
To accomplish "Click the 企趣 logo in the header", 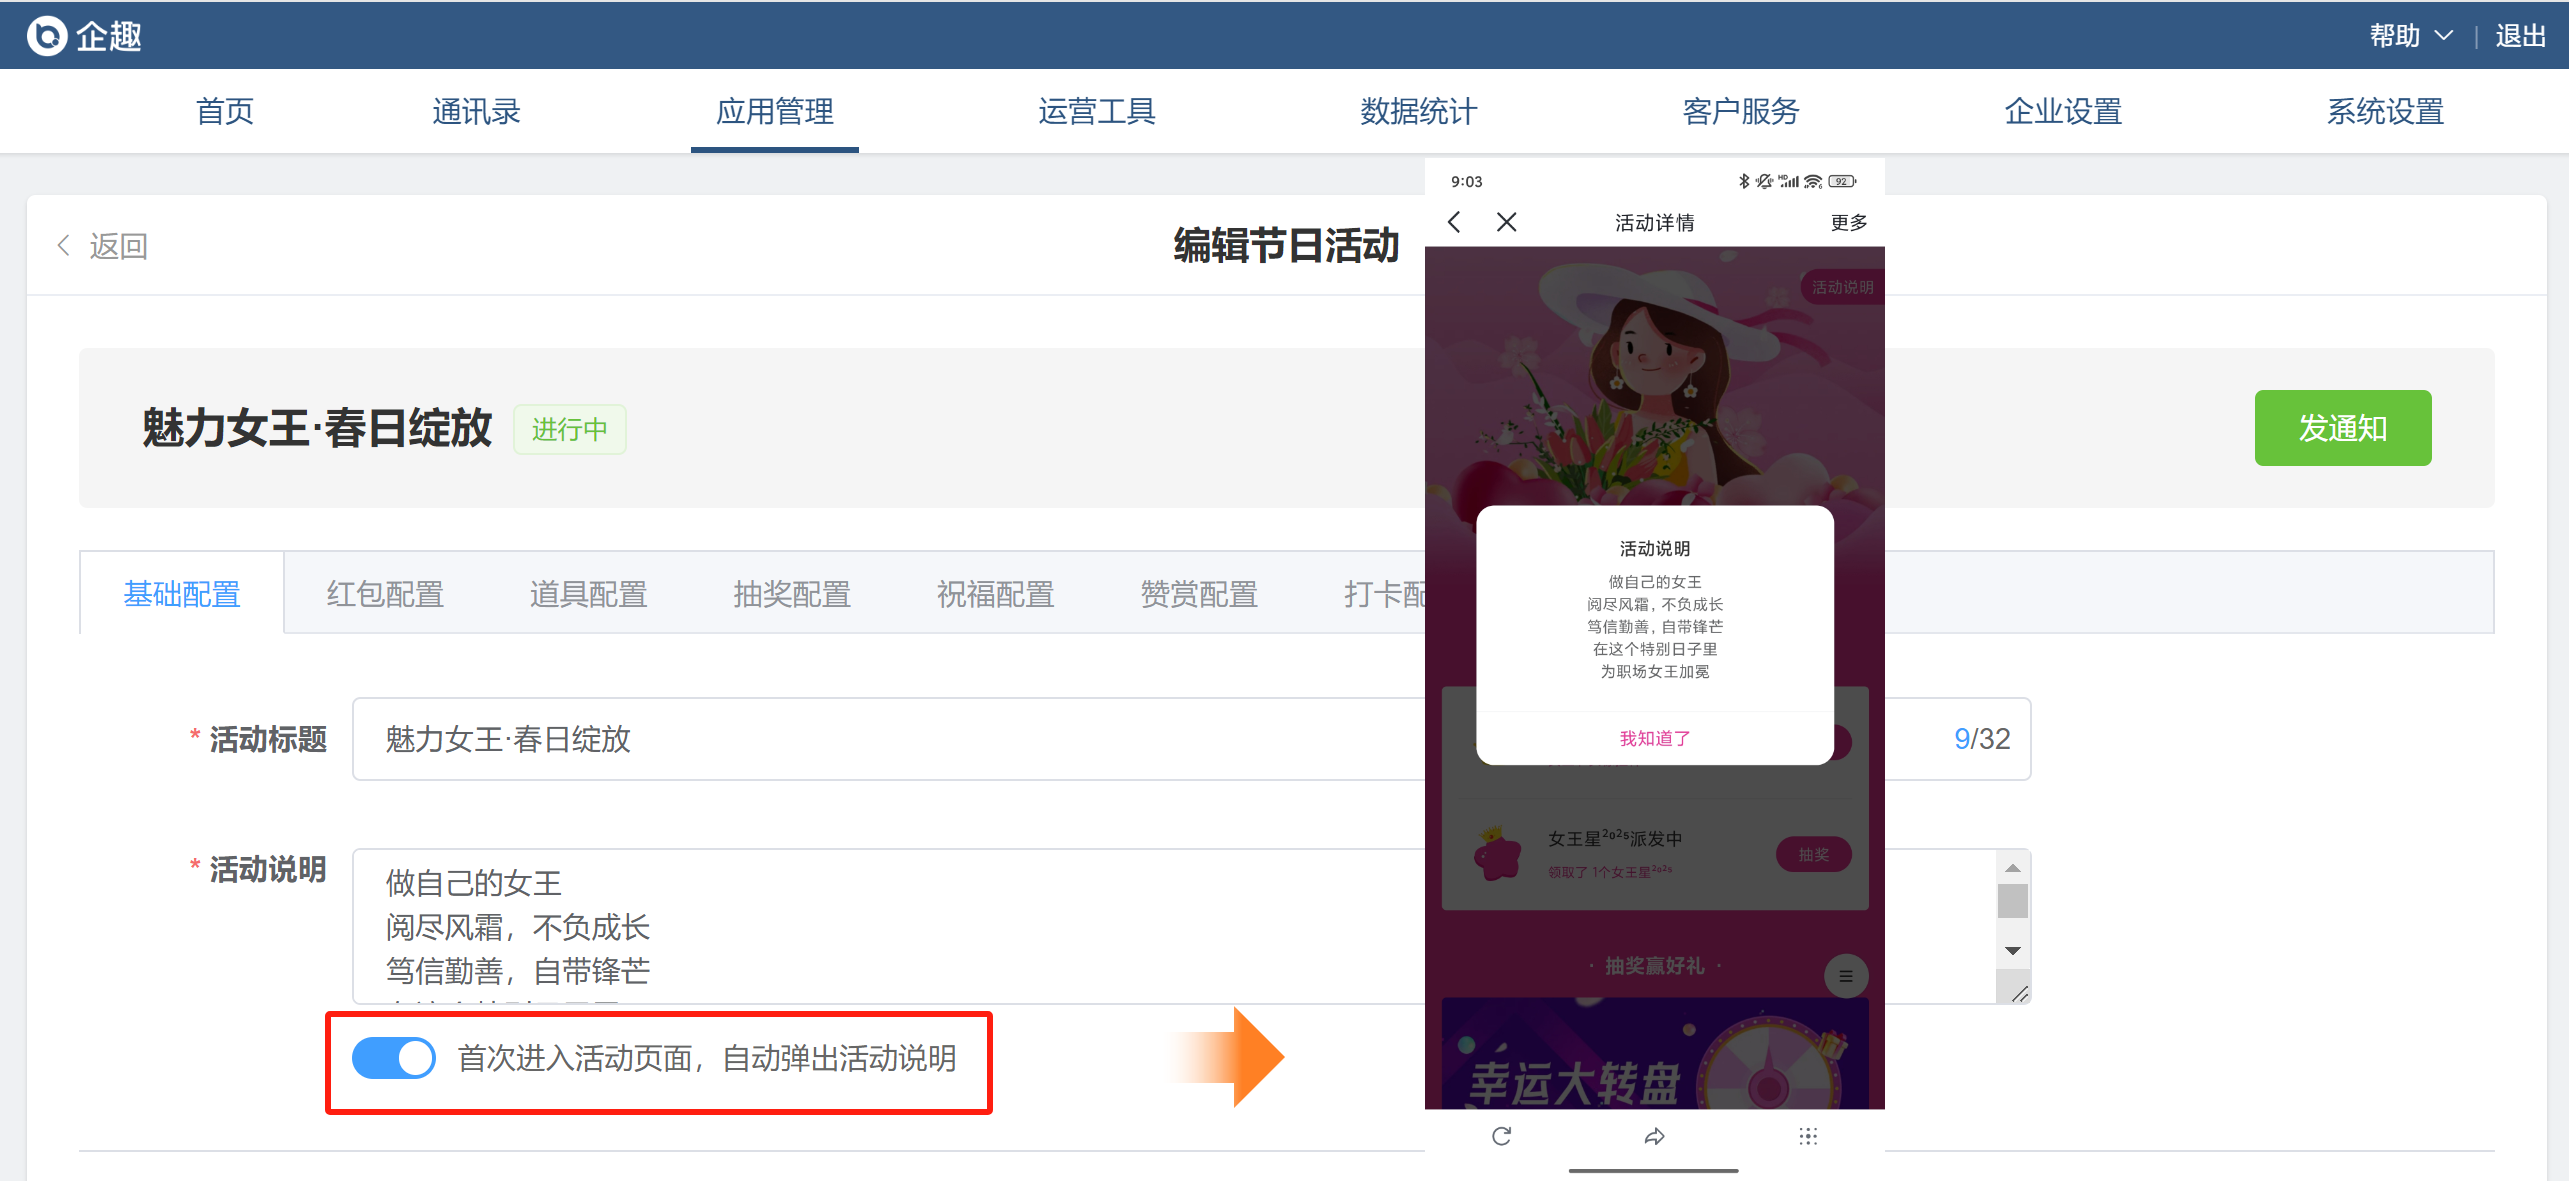I will point(84,36).
